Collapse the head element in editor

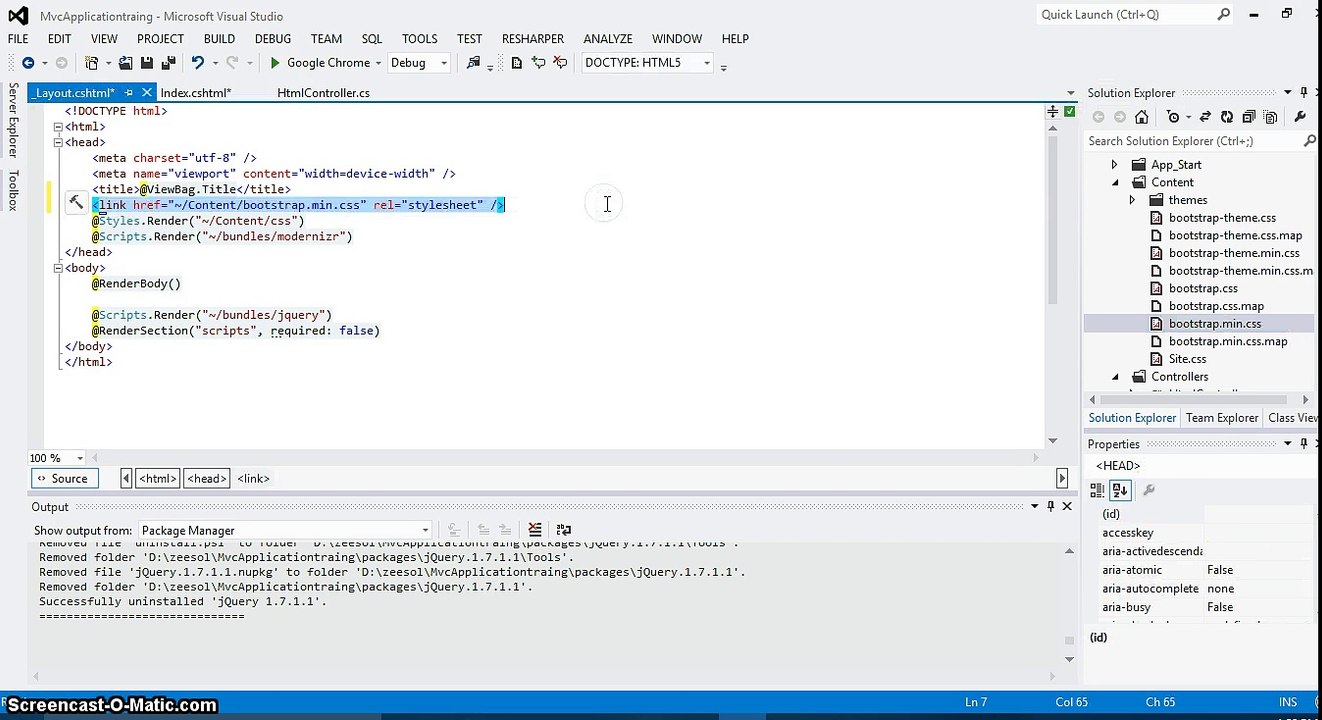click(58, 143)
